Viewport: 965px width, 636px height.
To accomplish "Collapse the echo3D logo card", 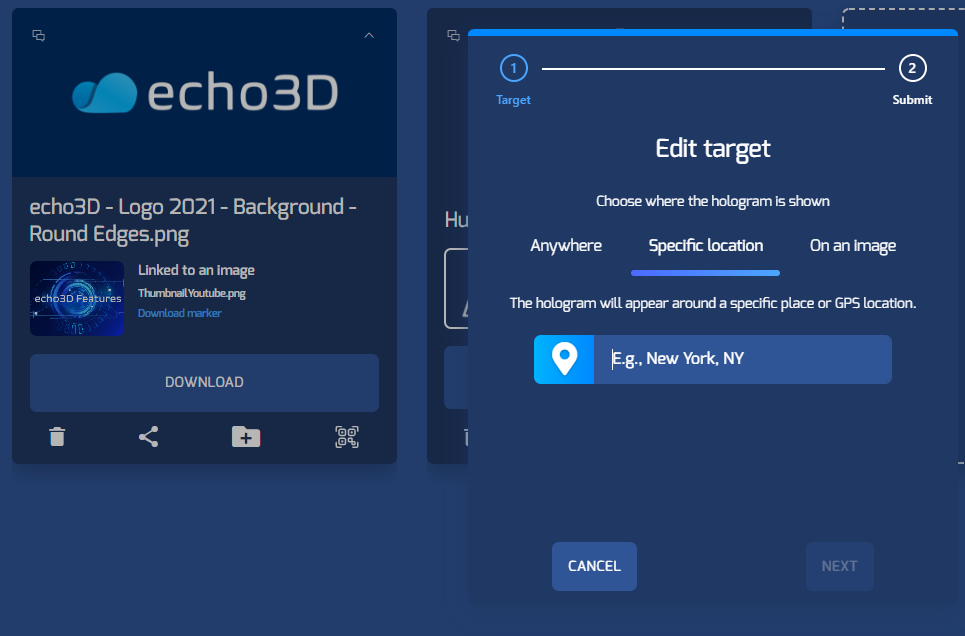I will pos(369,34).
